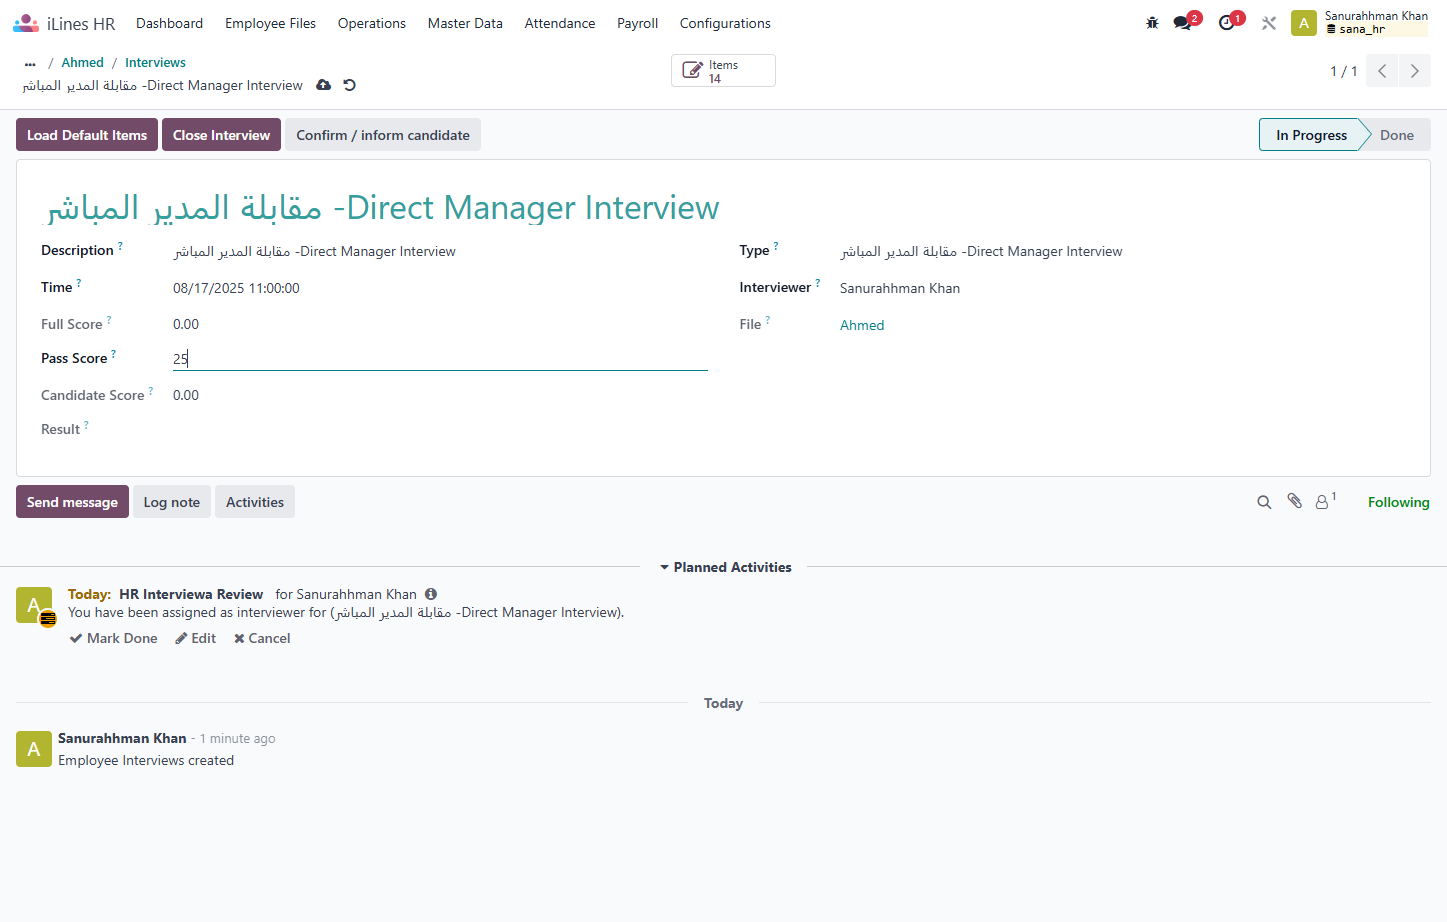Viewport: 1447px width, 922px height.
Task: Click the Interviews breadcrumb link
Action: [155, 63]
